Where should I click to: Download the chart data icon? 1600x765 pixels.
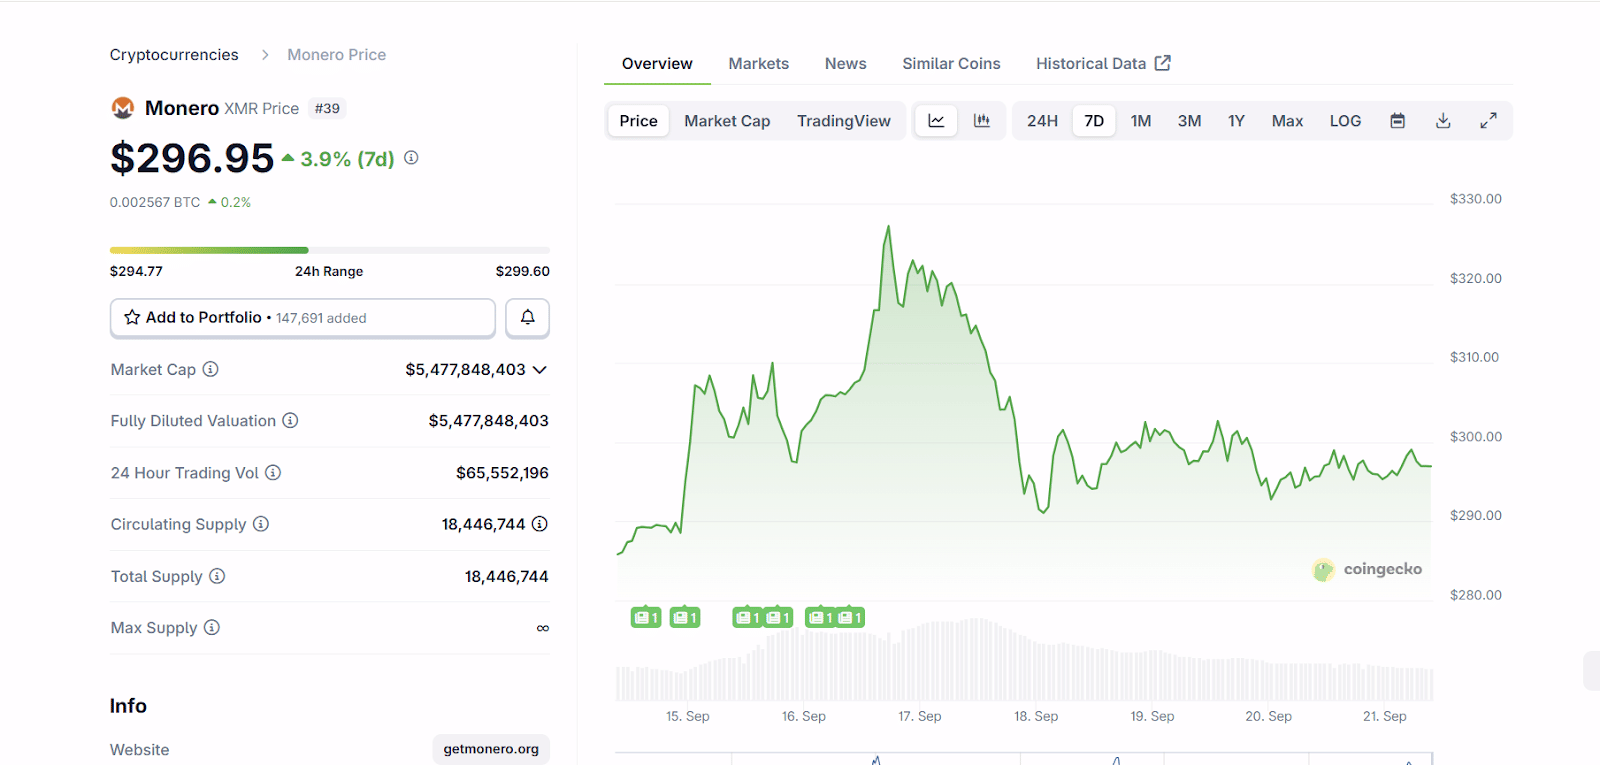coord(1443,121)
